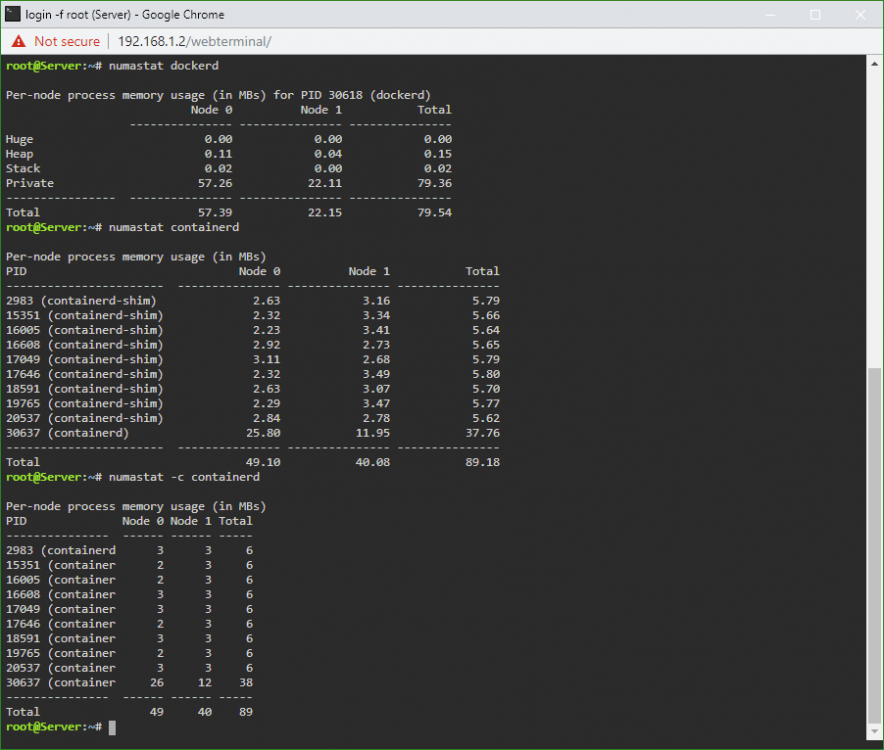This screenshot has width=884, height=750.
Task: Click PID 30637 (containerd) row
Action: point(253,433)
